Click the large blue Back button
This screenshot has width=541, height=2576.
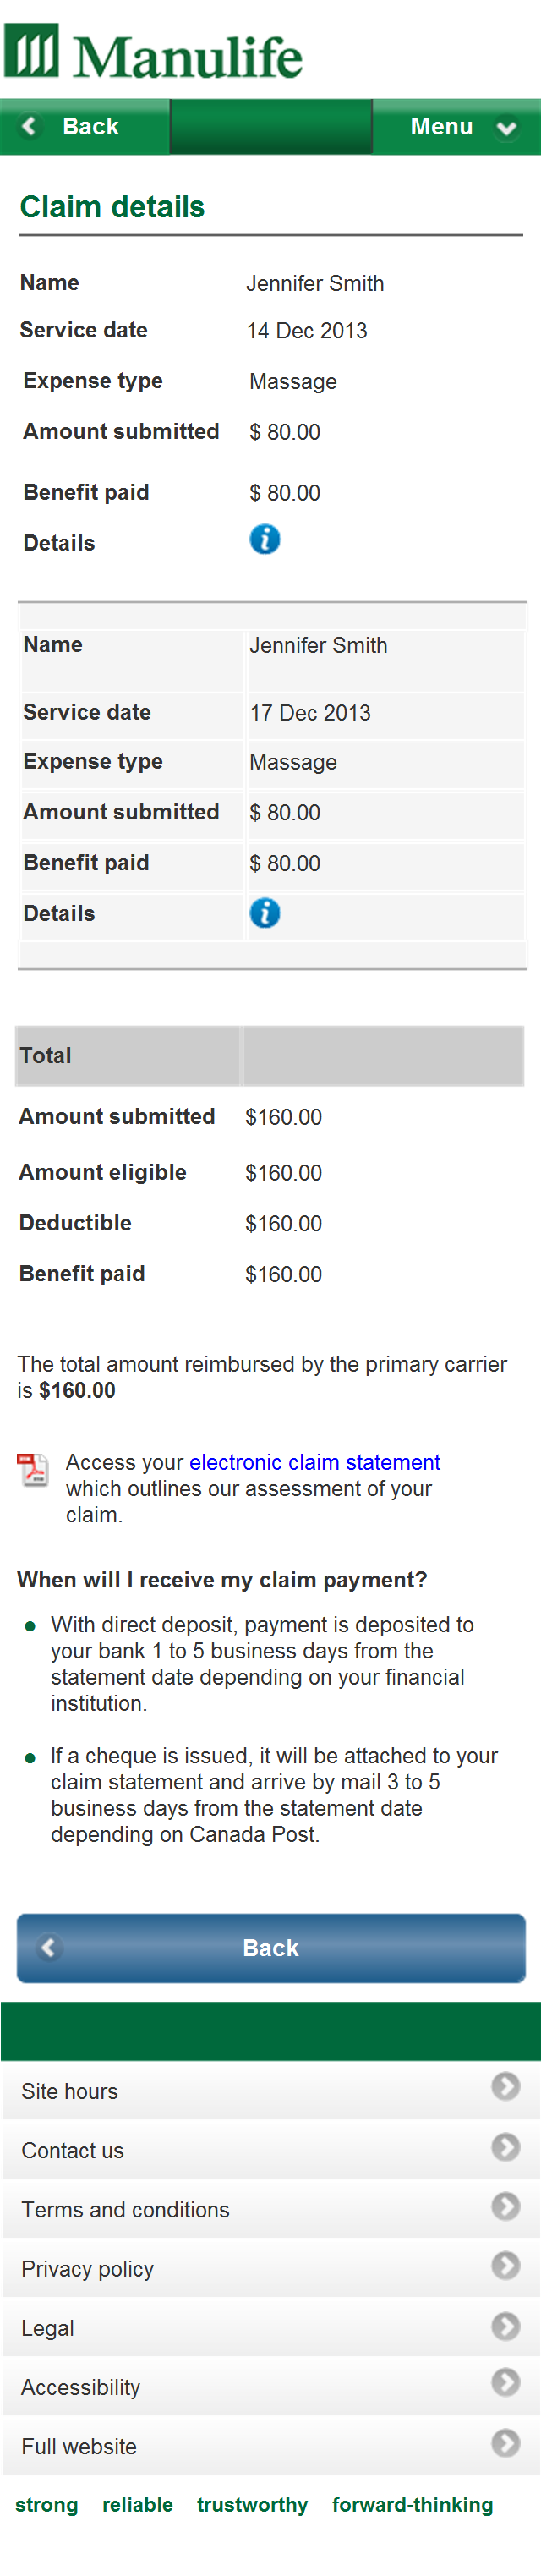[x=271, y=1947]
